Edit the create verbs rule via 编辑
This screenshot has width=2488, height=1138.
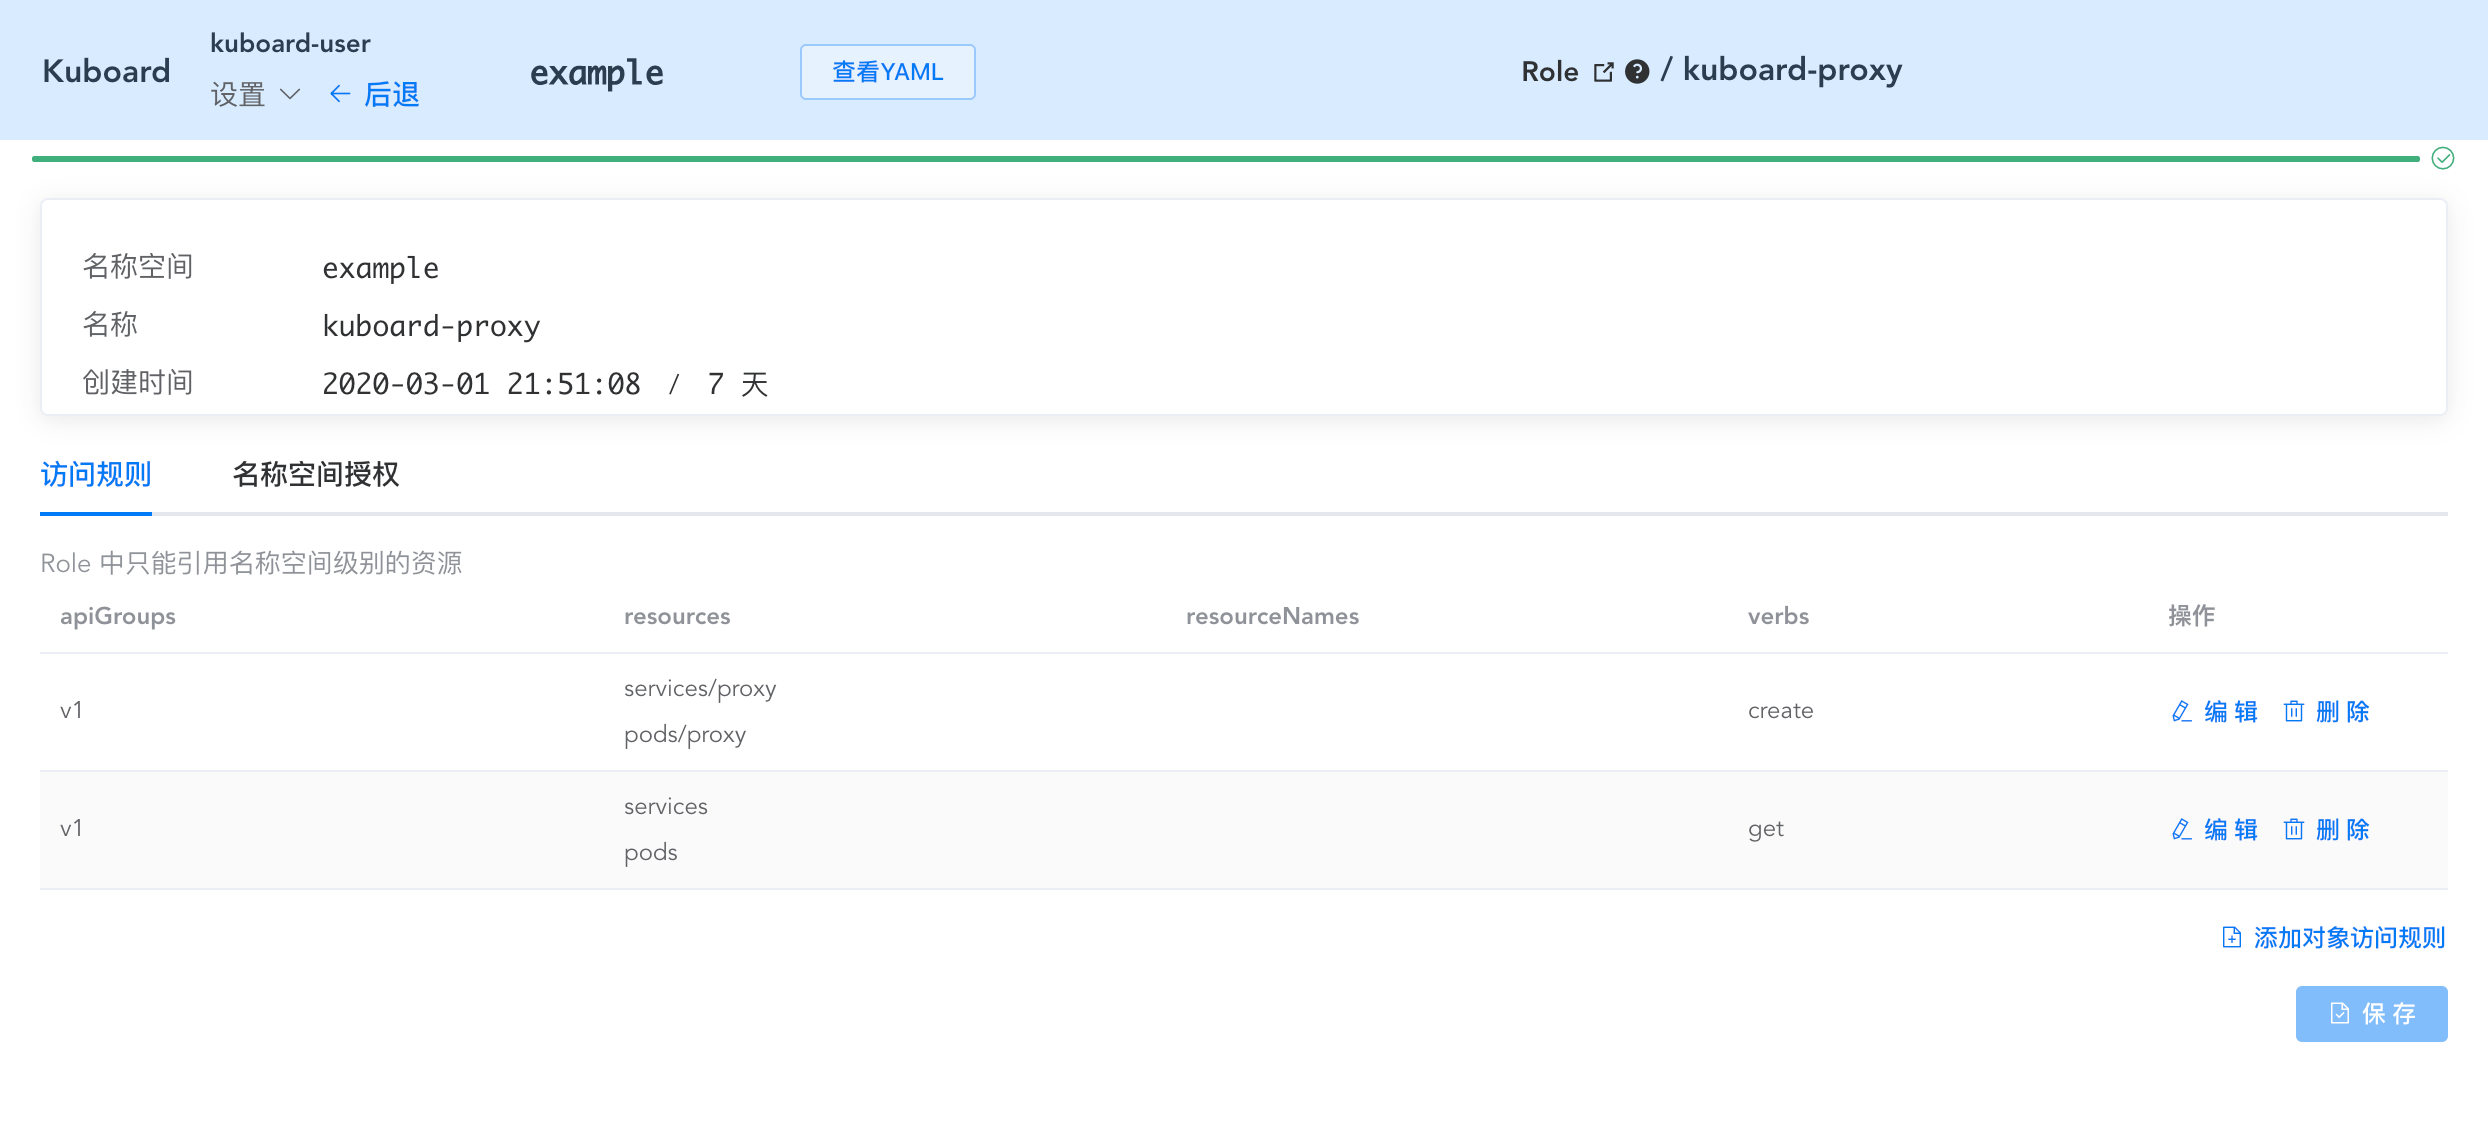pos(2215,711)
